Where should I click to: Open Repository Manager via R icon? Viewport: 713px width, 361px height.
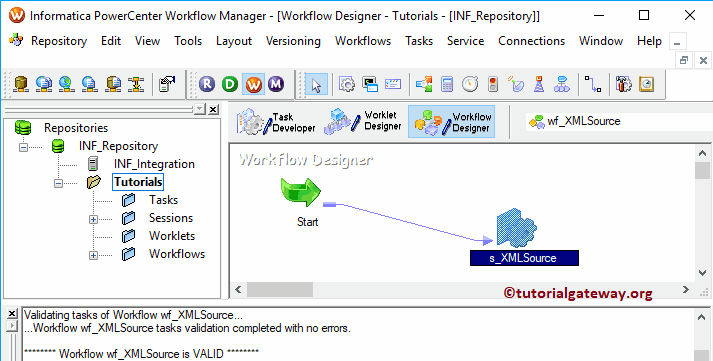point(207,84)
